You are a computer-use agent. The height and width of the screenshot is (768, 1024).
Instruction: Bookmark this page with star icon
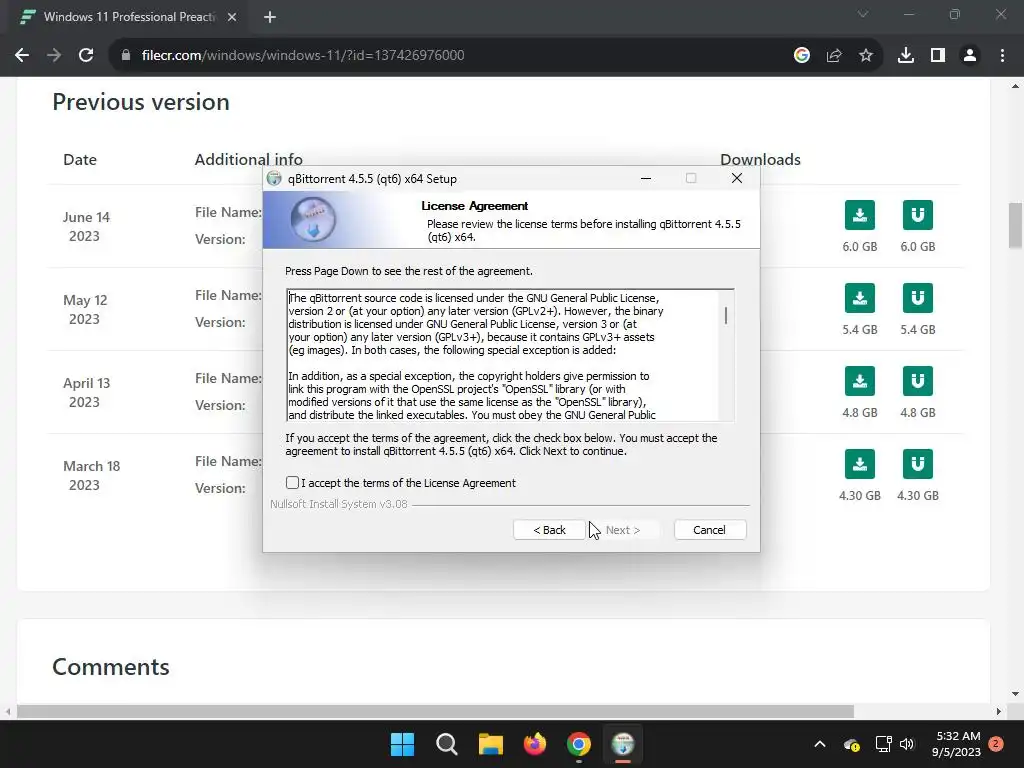tap(866, 55)
